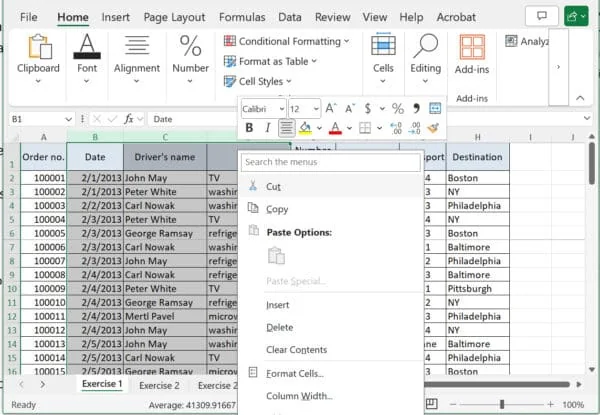Expand the formula bar
The height and width of the screenshot is (415, 600).
point(587,118)
